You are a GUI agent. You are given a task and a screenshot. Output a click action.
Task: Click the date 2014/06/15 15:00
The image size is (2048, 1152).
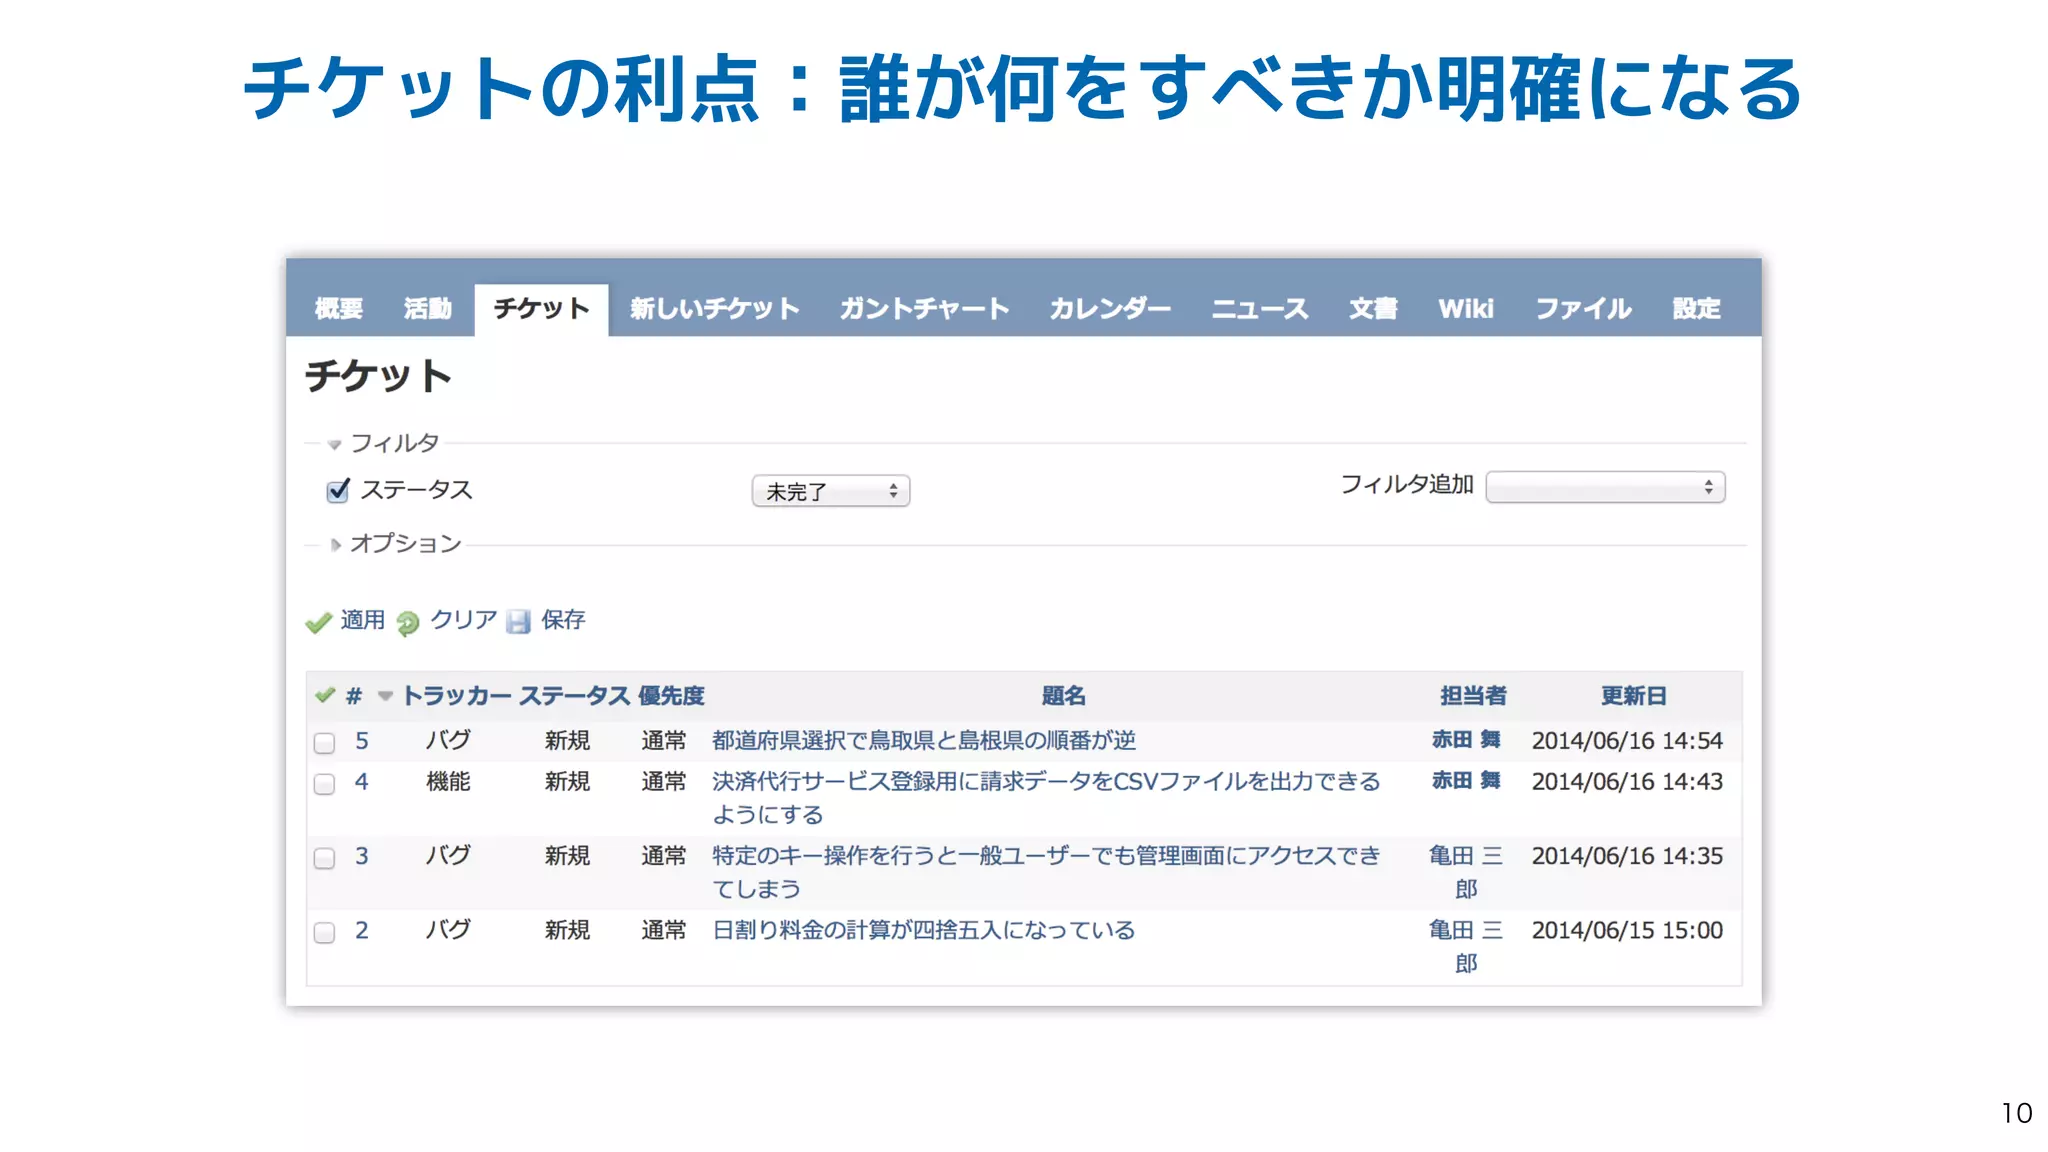(x=1627, y=930)
